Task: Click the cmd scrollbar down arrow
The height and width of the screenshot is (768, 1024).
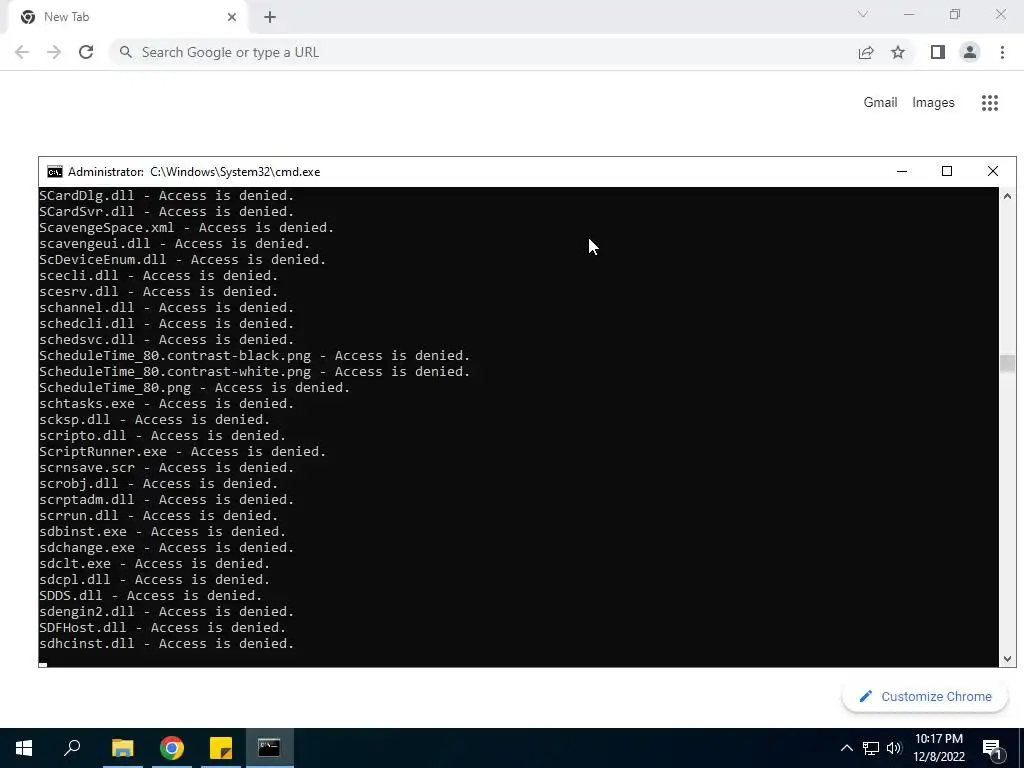Action: pos(1007,659)
